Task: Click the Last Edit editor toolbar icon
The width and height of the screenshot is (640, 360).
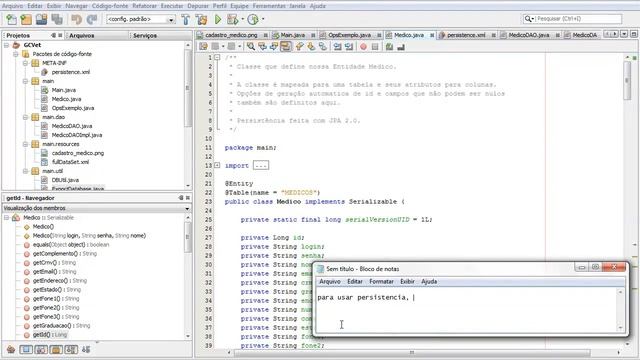Action: (x=203, y=47)
